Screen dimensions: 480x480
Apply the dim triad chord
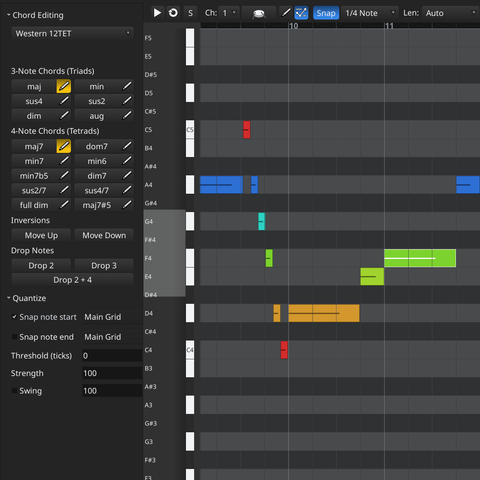coord(34,116)
